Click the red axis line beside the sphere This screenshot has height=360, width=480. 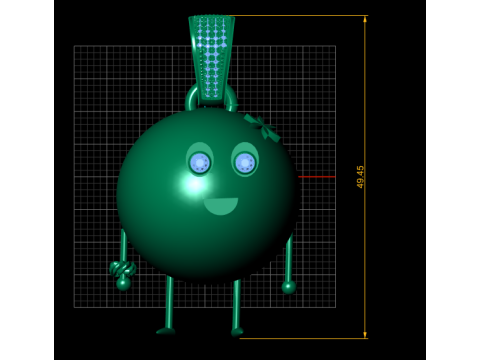[x=317, y=177]
